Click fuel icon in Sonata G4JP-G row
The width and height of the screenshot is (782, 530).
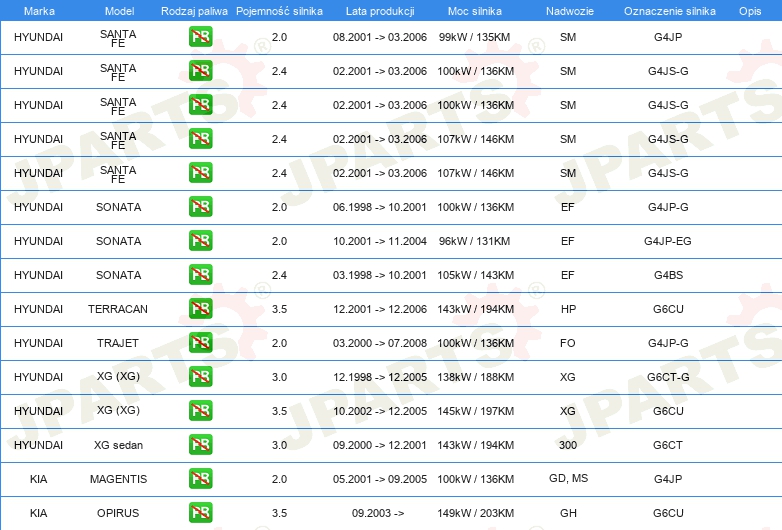(x=200, y=206)
